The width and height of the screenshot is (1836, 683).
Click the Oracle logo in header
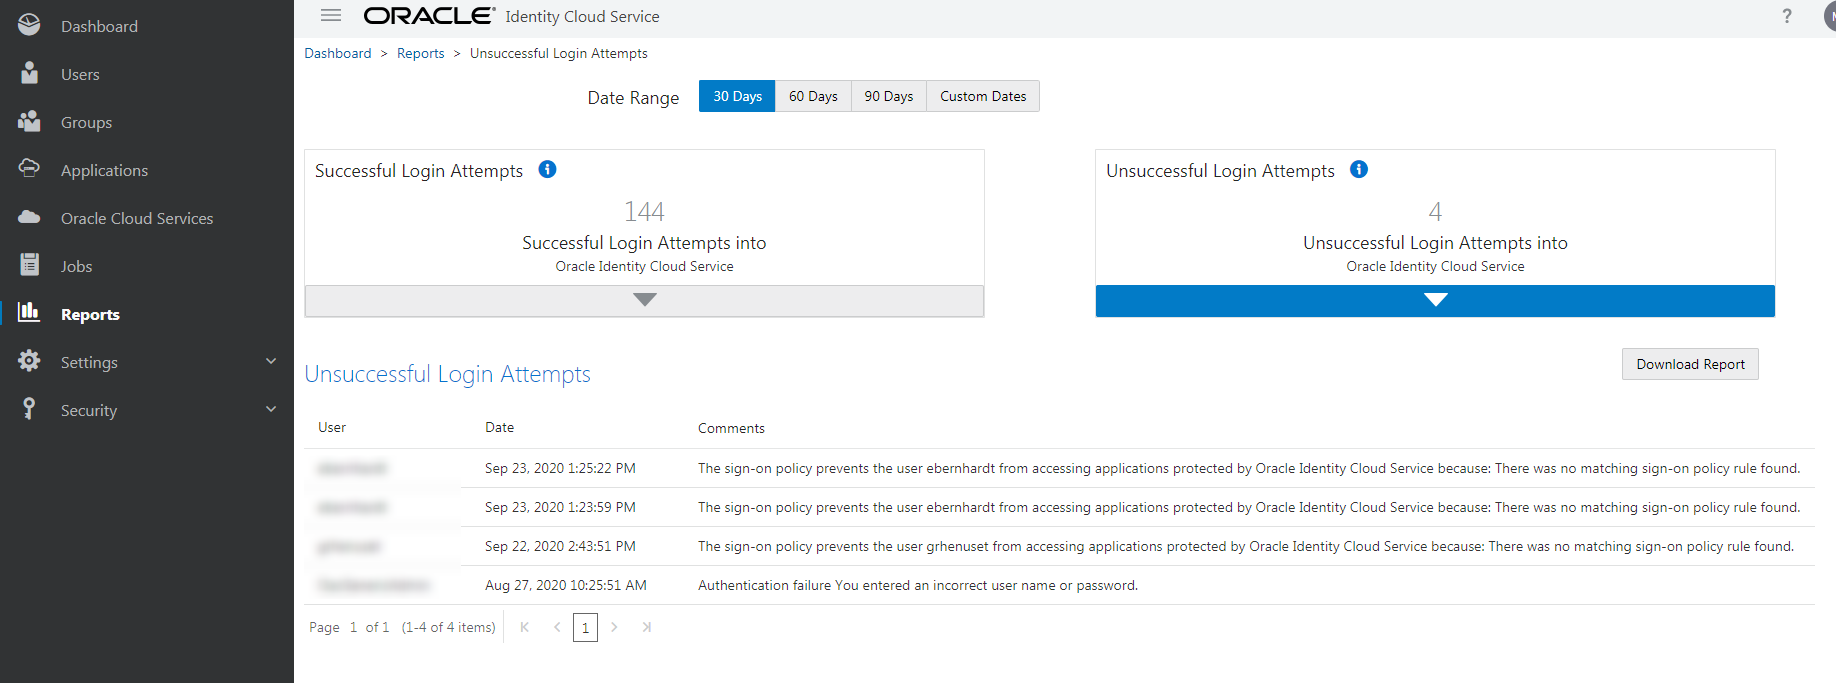[429, 15]
